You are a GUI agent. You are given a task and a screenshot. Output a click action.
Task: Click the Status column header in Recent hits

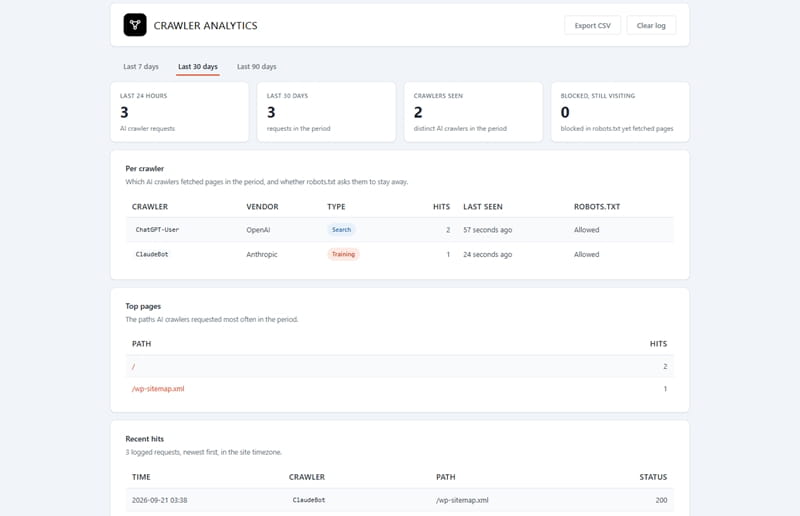pyautogui.click(x=653, y=477)
